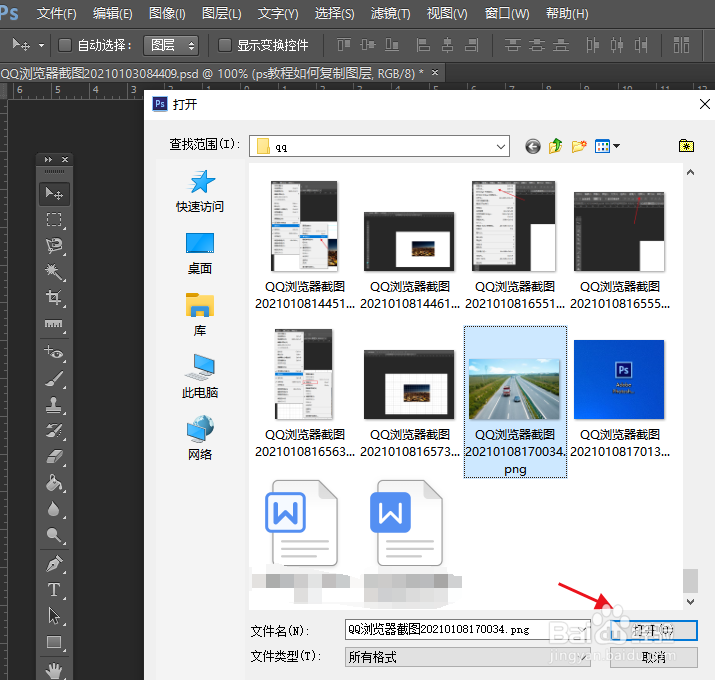Image resolution: width=715 pixels, height=680 pixels.
Task: Open Libraries (库) location
Action: coord(200,315)
